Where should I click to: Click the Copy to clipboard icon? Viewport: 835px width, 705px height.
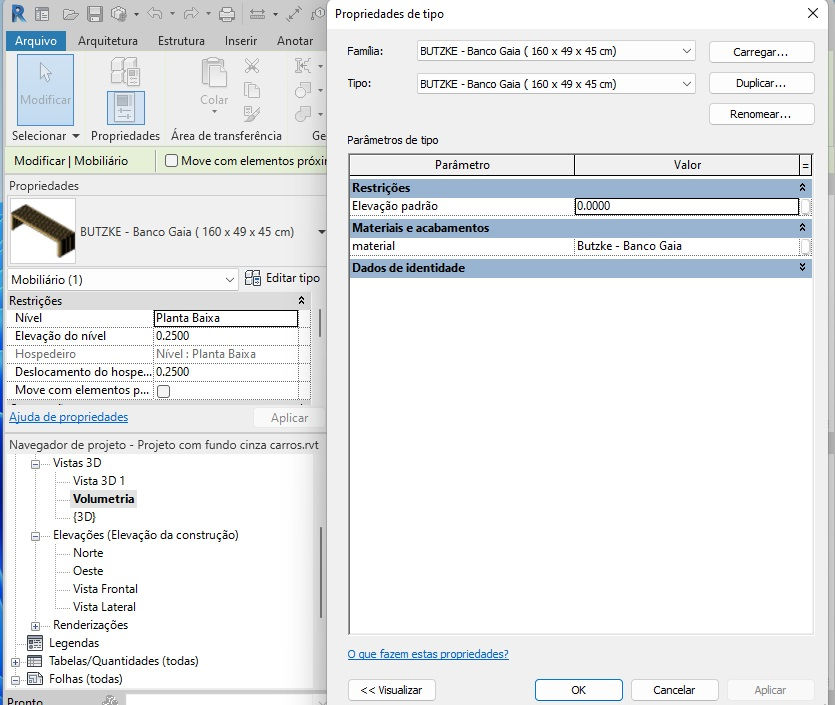pyautogui.click(x=252, y=90)
